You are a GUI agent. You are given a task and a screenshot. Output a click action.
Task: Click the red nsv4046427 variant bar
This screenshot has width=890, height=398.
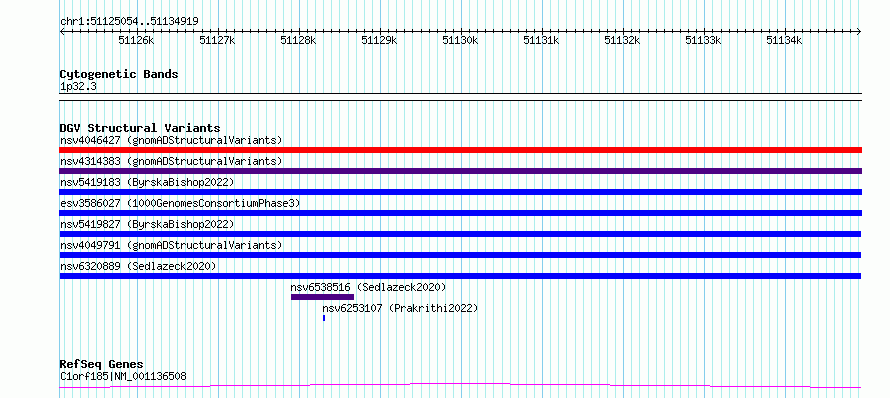point(460,150)
